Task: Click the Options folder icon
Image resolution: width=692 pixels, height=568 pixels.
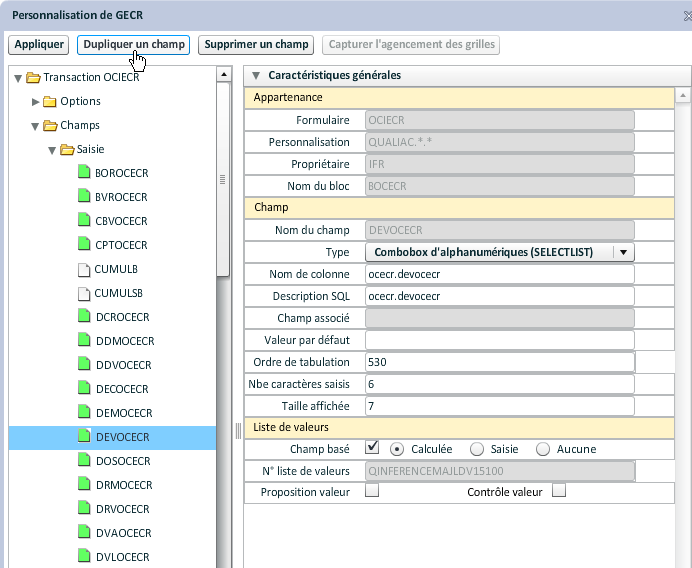Action: (50, 101)
